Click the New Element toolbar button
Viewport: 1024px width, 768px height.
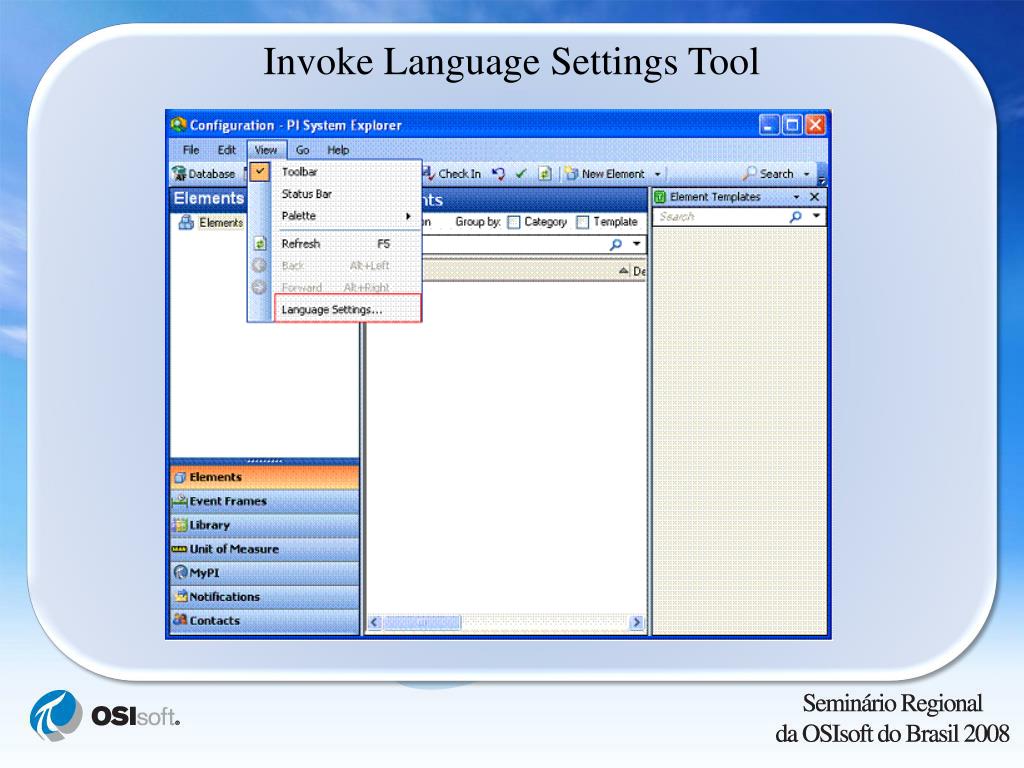coord(605,174)
